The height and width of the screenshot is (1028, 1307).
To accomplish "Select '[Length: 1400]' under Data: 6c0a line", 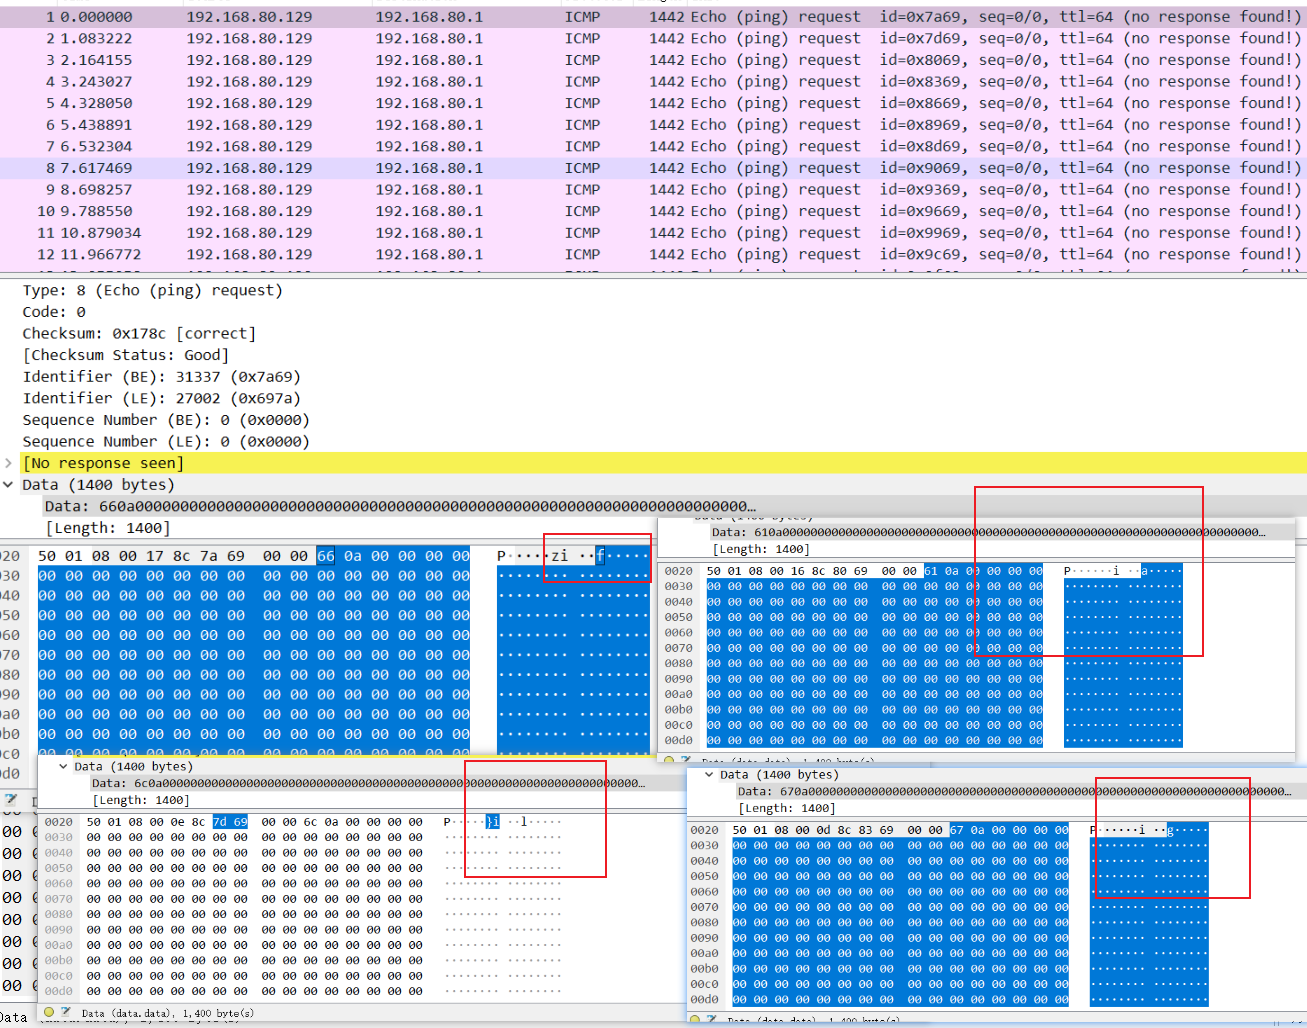I will (x=141, y=800).
